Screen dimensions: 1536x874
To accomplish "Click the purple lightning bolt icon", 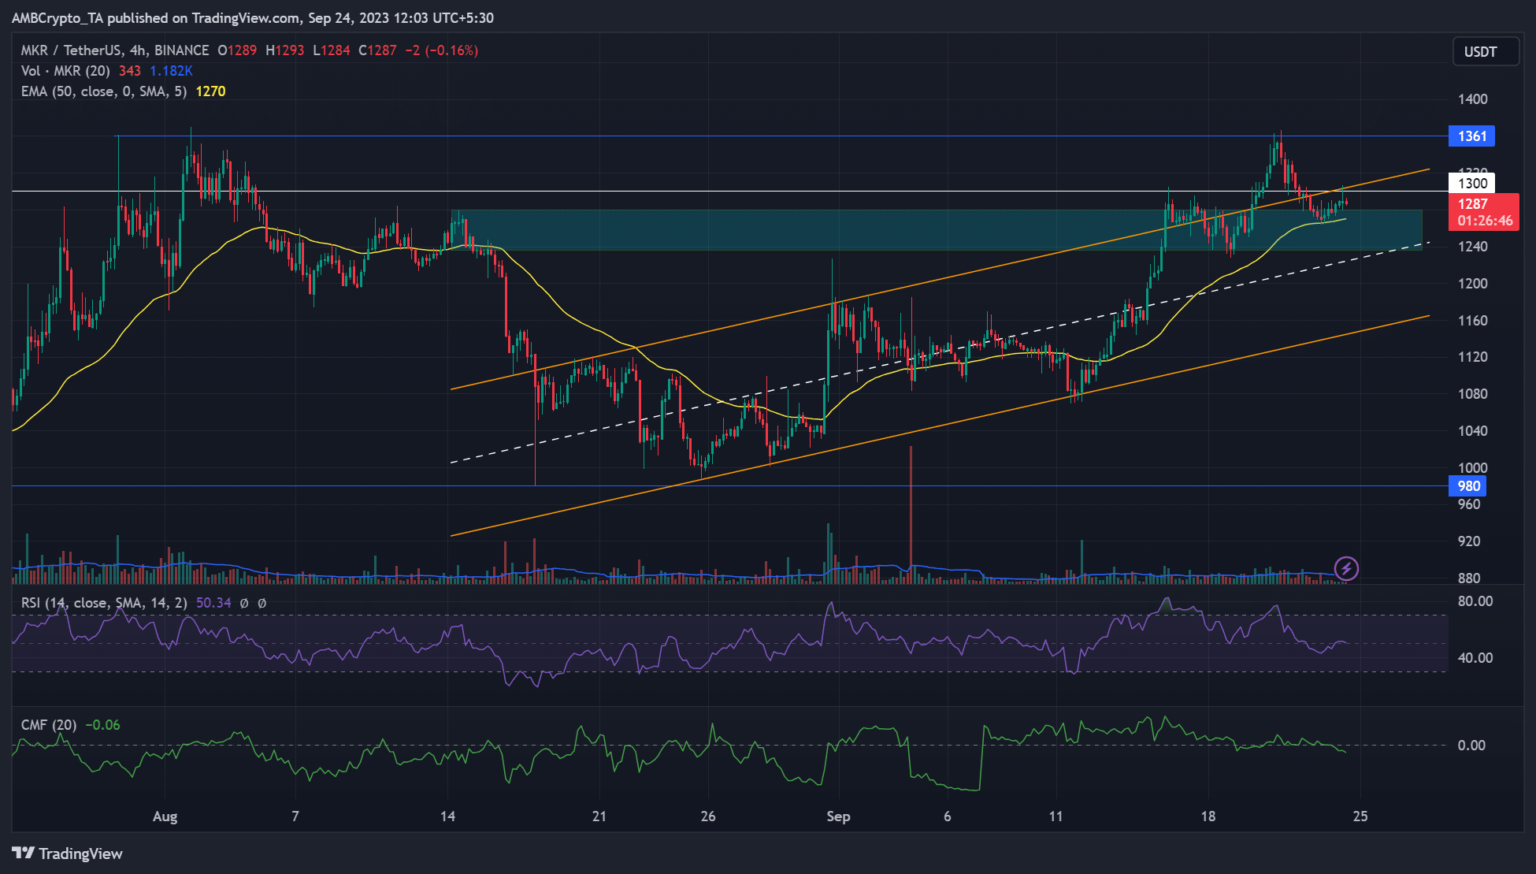I will point(1346,569).
